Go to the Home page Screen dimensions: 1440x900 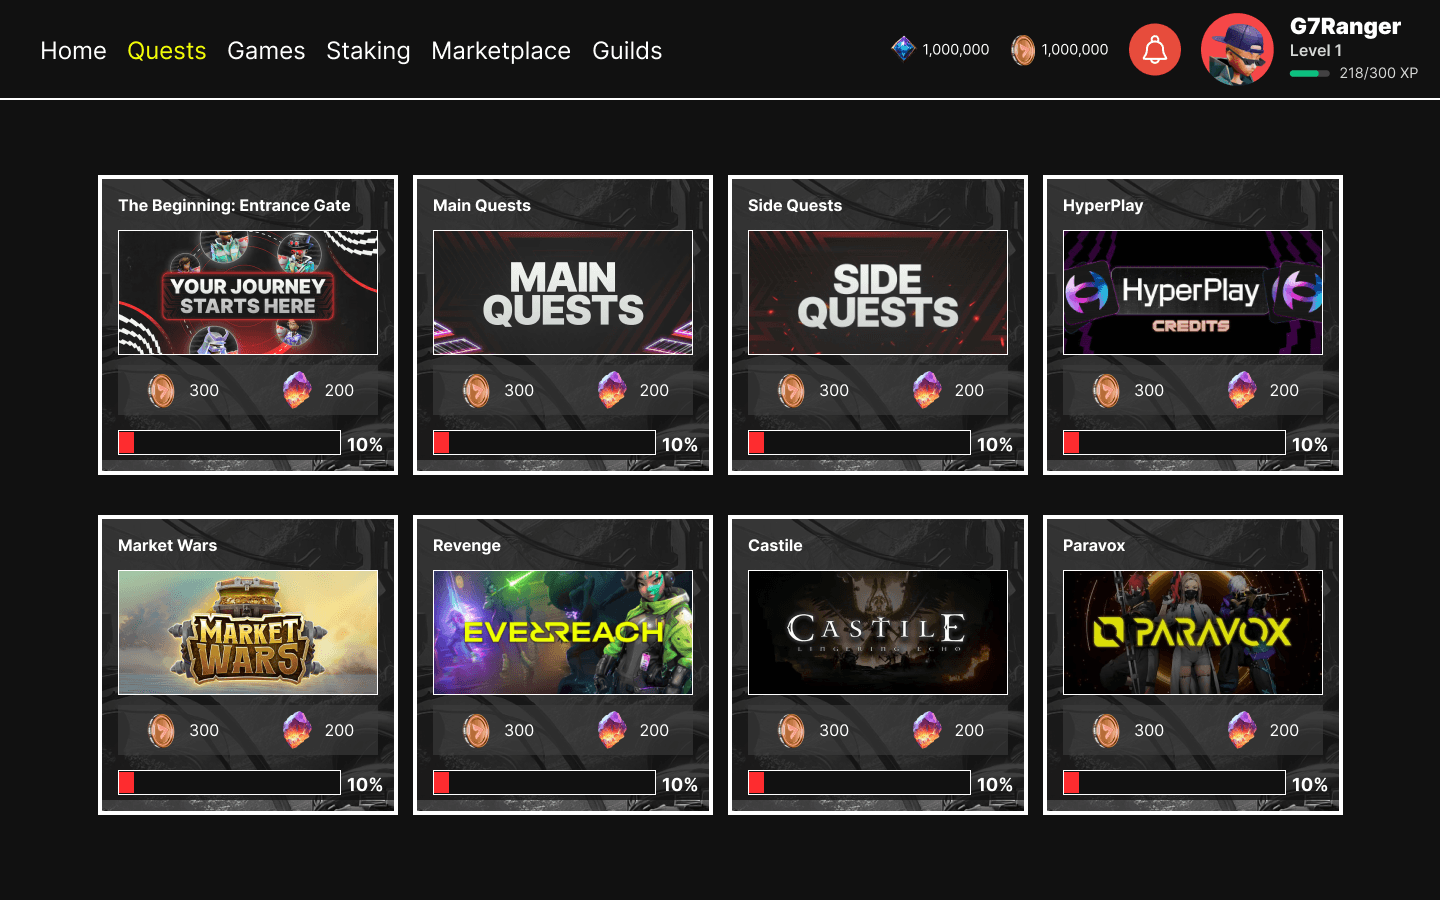(73, 51)
